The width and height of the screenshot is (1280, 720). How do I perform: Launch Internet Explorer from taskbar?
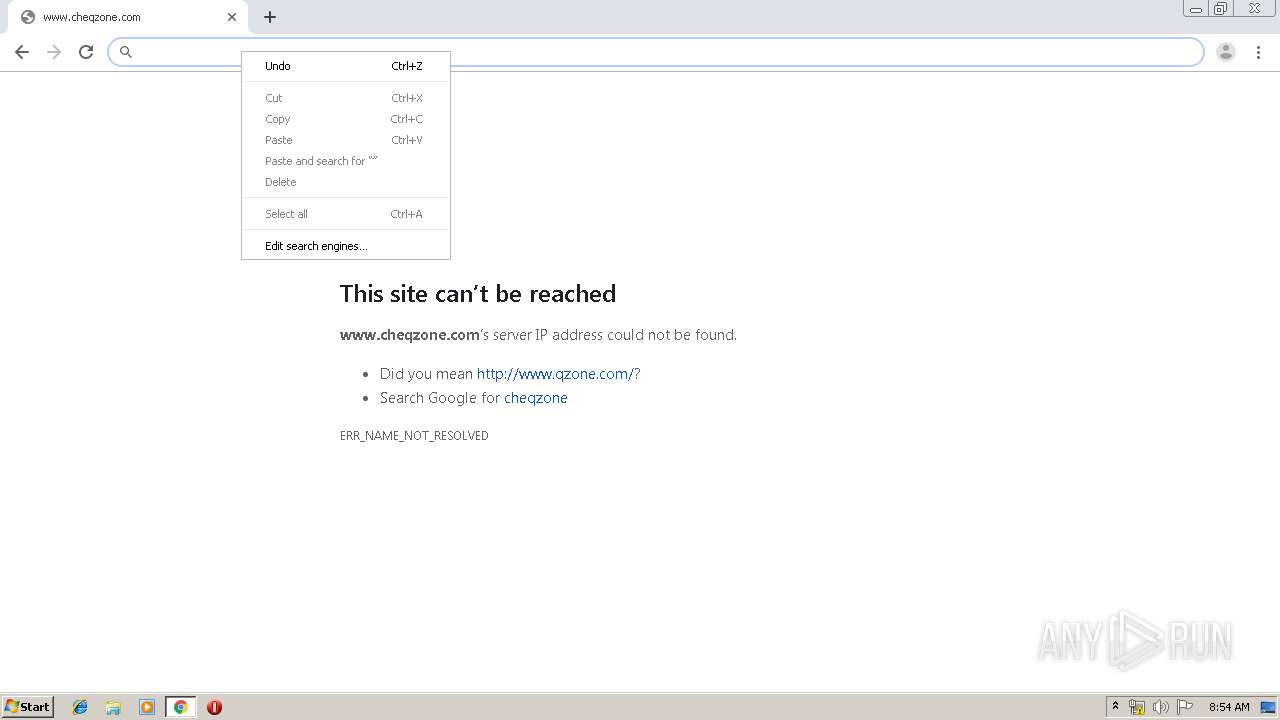click(x=80, y=707)
